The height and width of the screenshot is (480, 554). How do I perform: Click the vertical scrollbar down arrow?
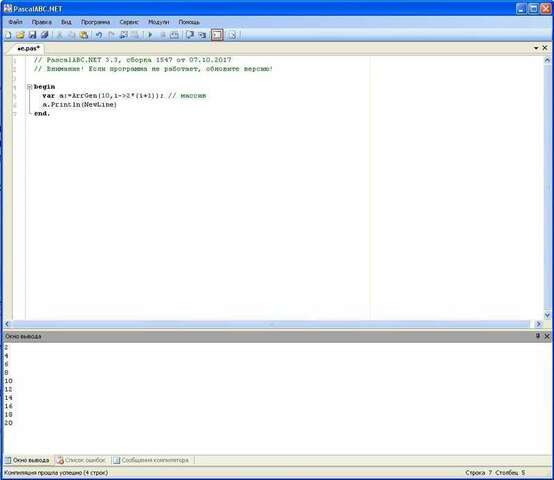click(547, 315)
